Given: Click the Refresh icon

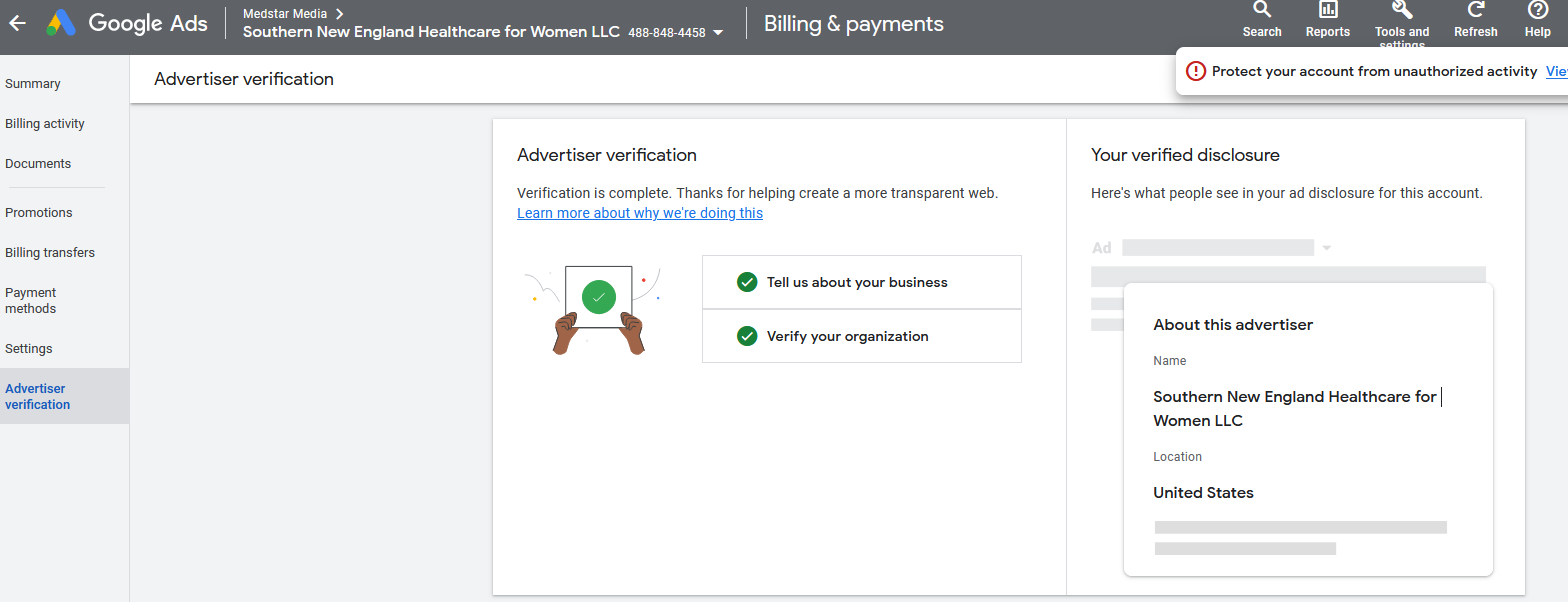Looking at the screenshot, I should pyautogui.click(x=1476, y=10).
